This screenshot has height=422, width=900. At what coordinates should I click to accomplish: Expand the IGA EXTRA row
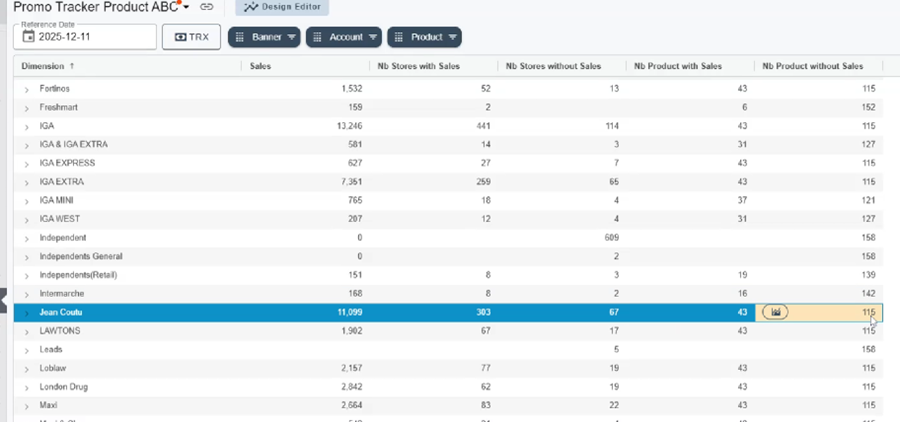(26, 183)
